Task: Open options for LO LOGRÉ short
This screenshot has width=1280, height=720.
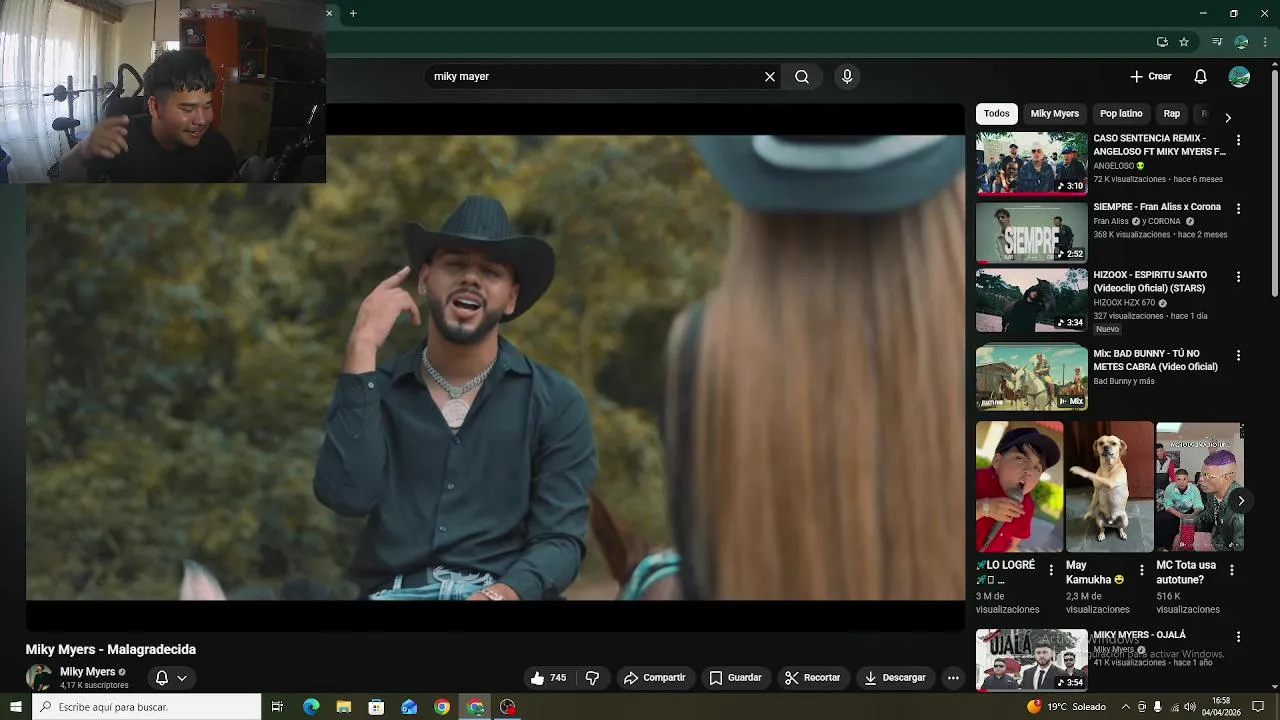Action: coord(1050,570)
